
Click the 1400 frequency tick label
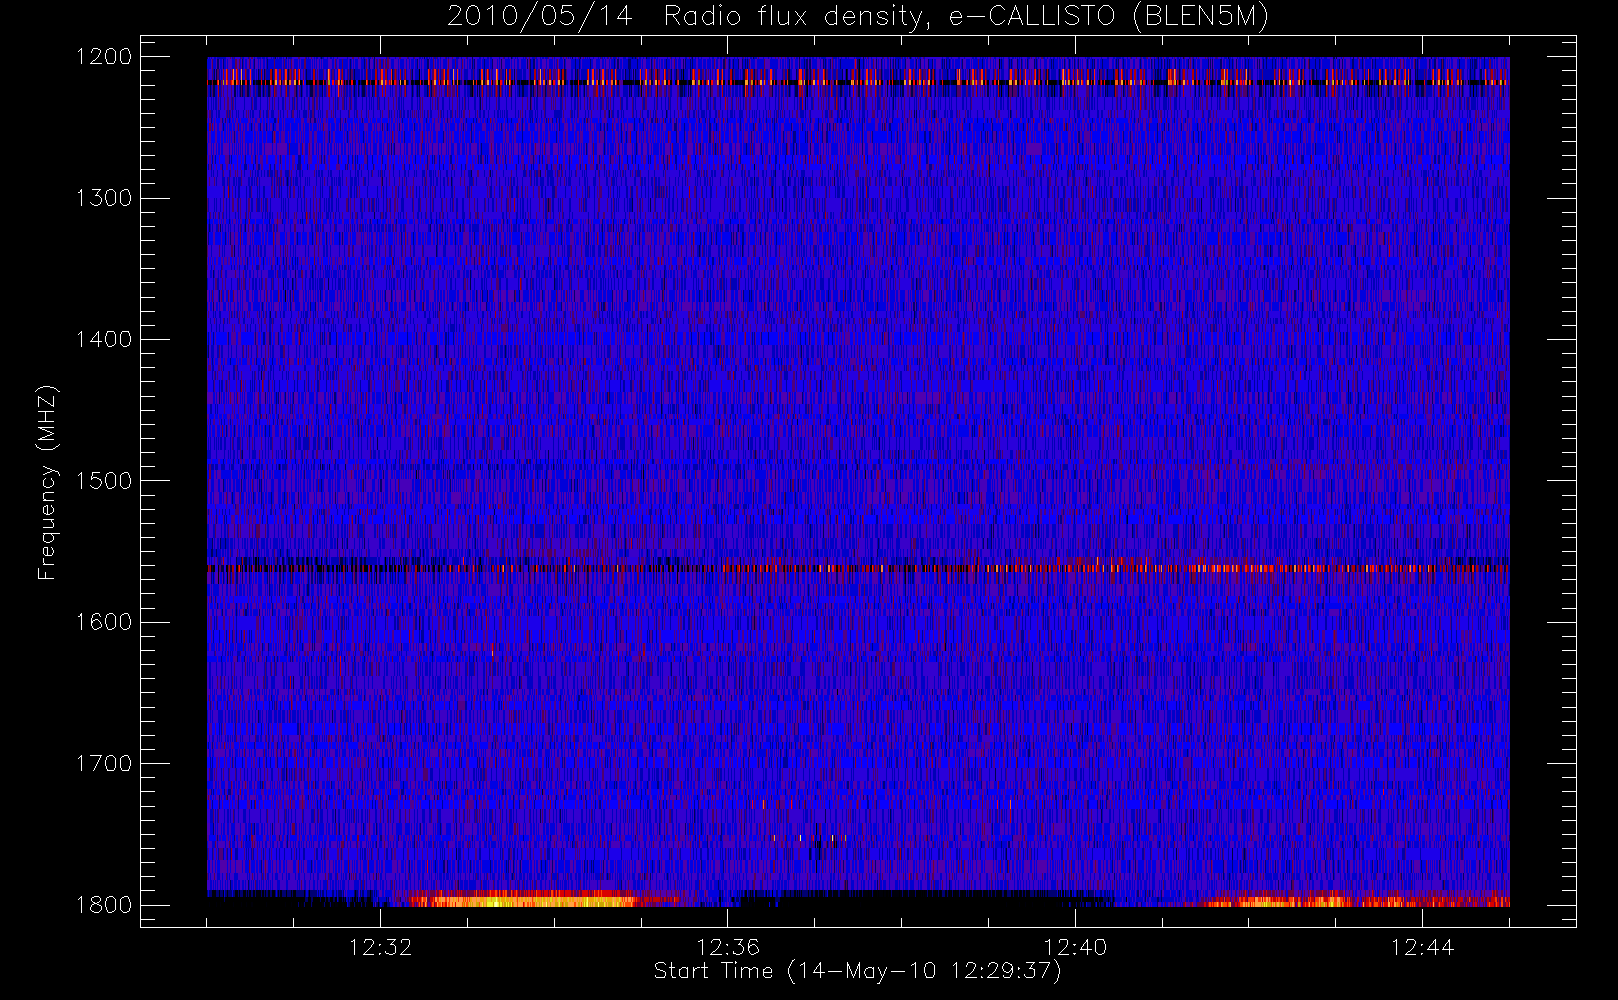[x=104, y=339]
